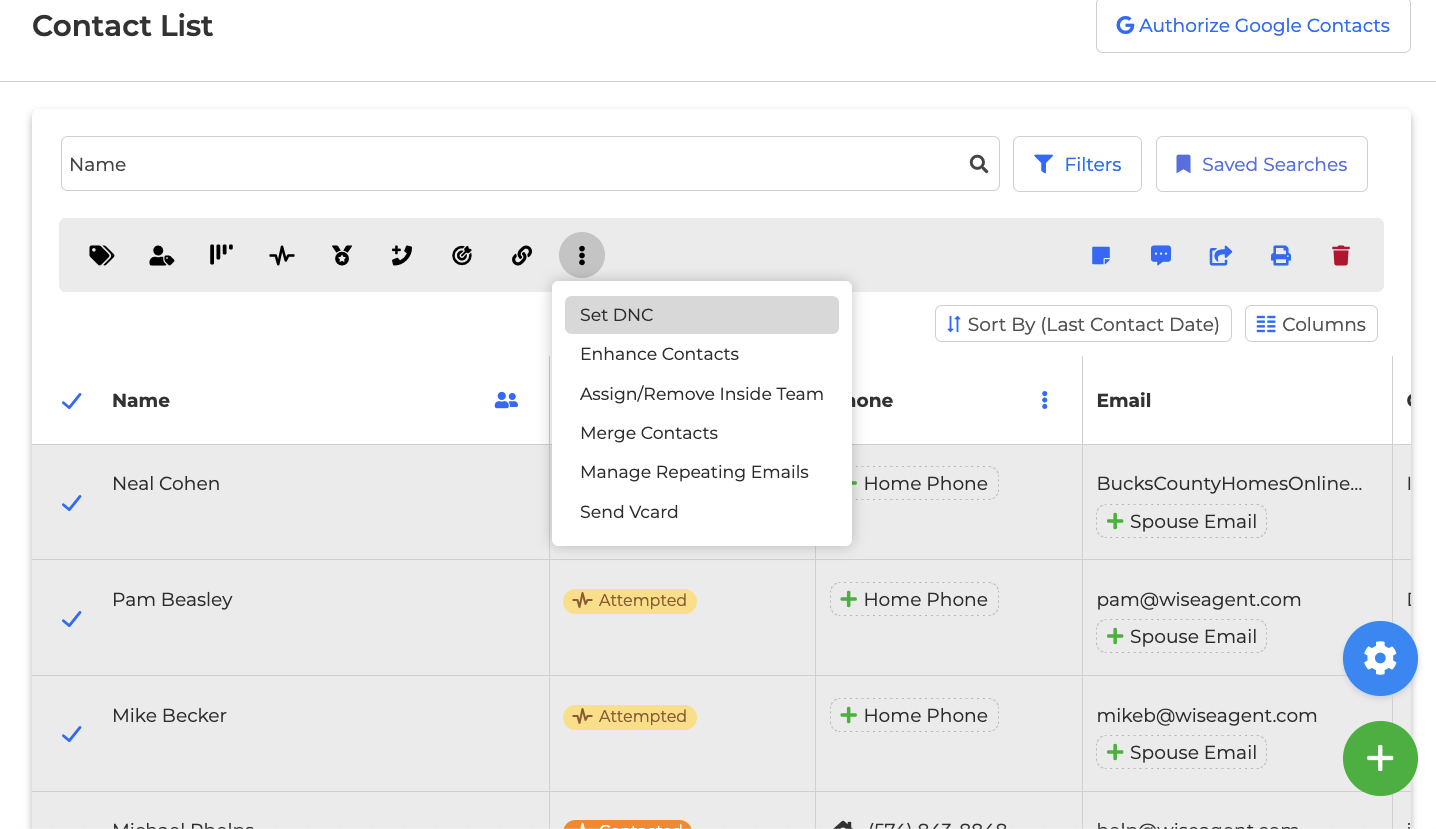Click the blue share export icon
The height and width of the screenshot is (829, 1436).
point(1221,256)
